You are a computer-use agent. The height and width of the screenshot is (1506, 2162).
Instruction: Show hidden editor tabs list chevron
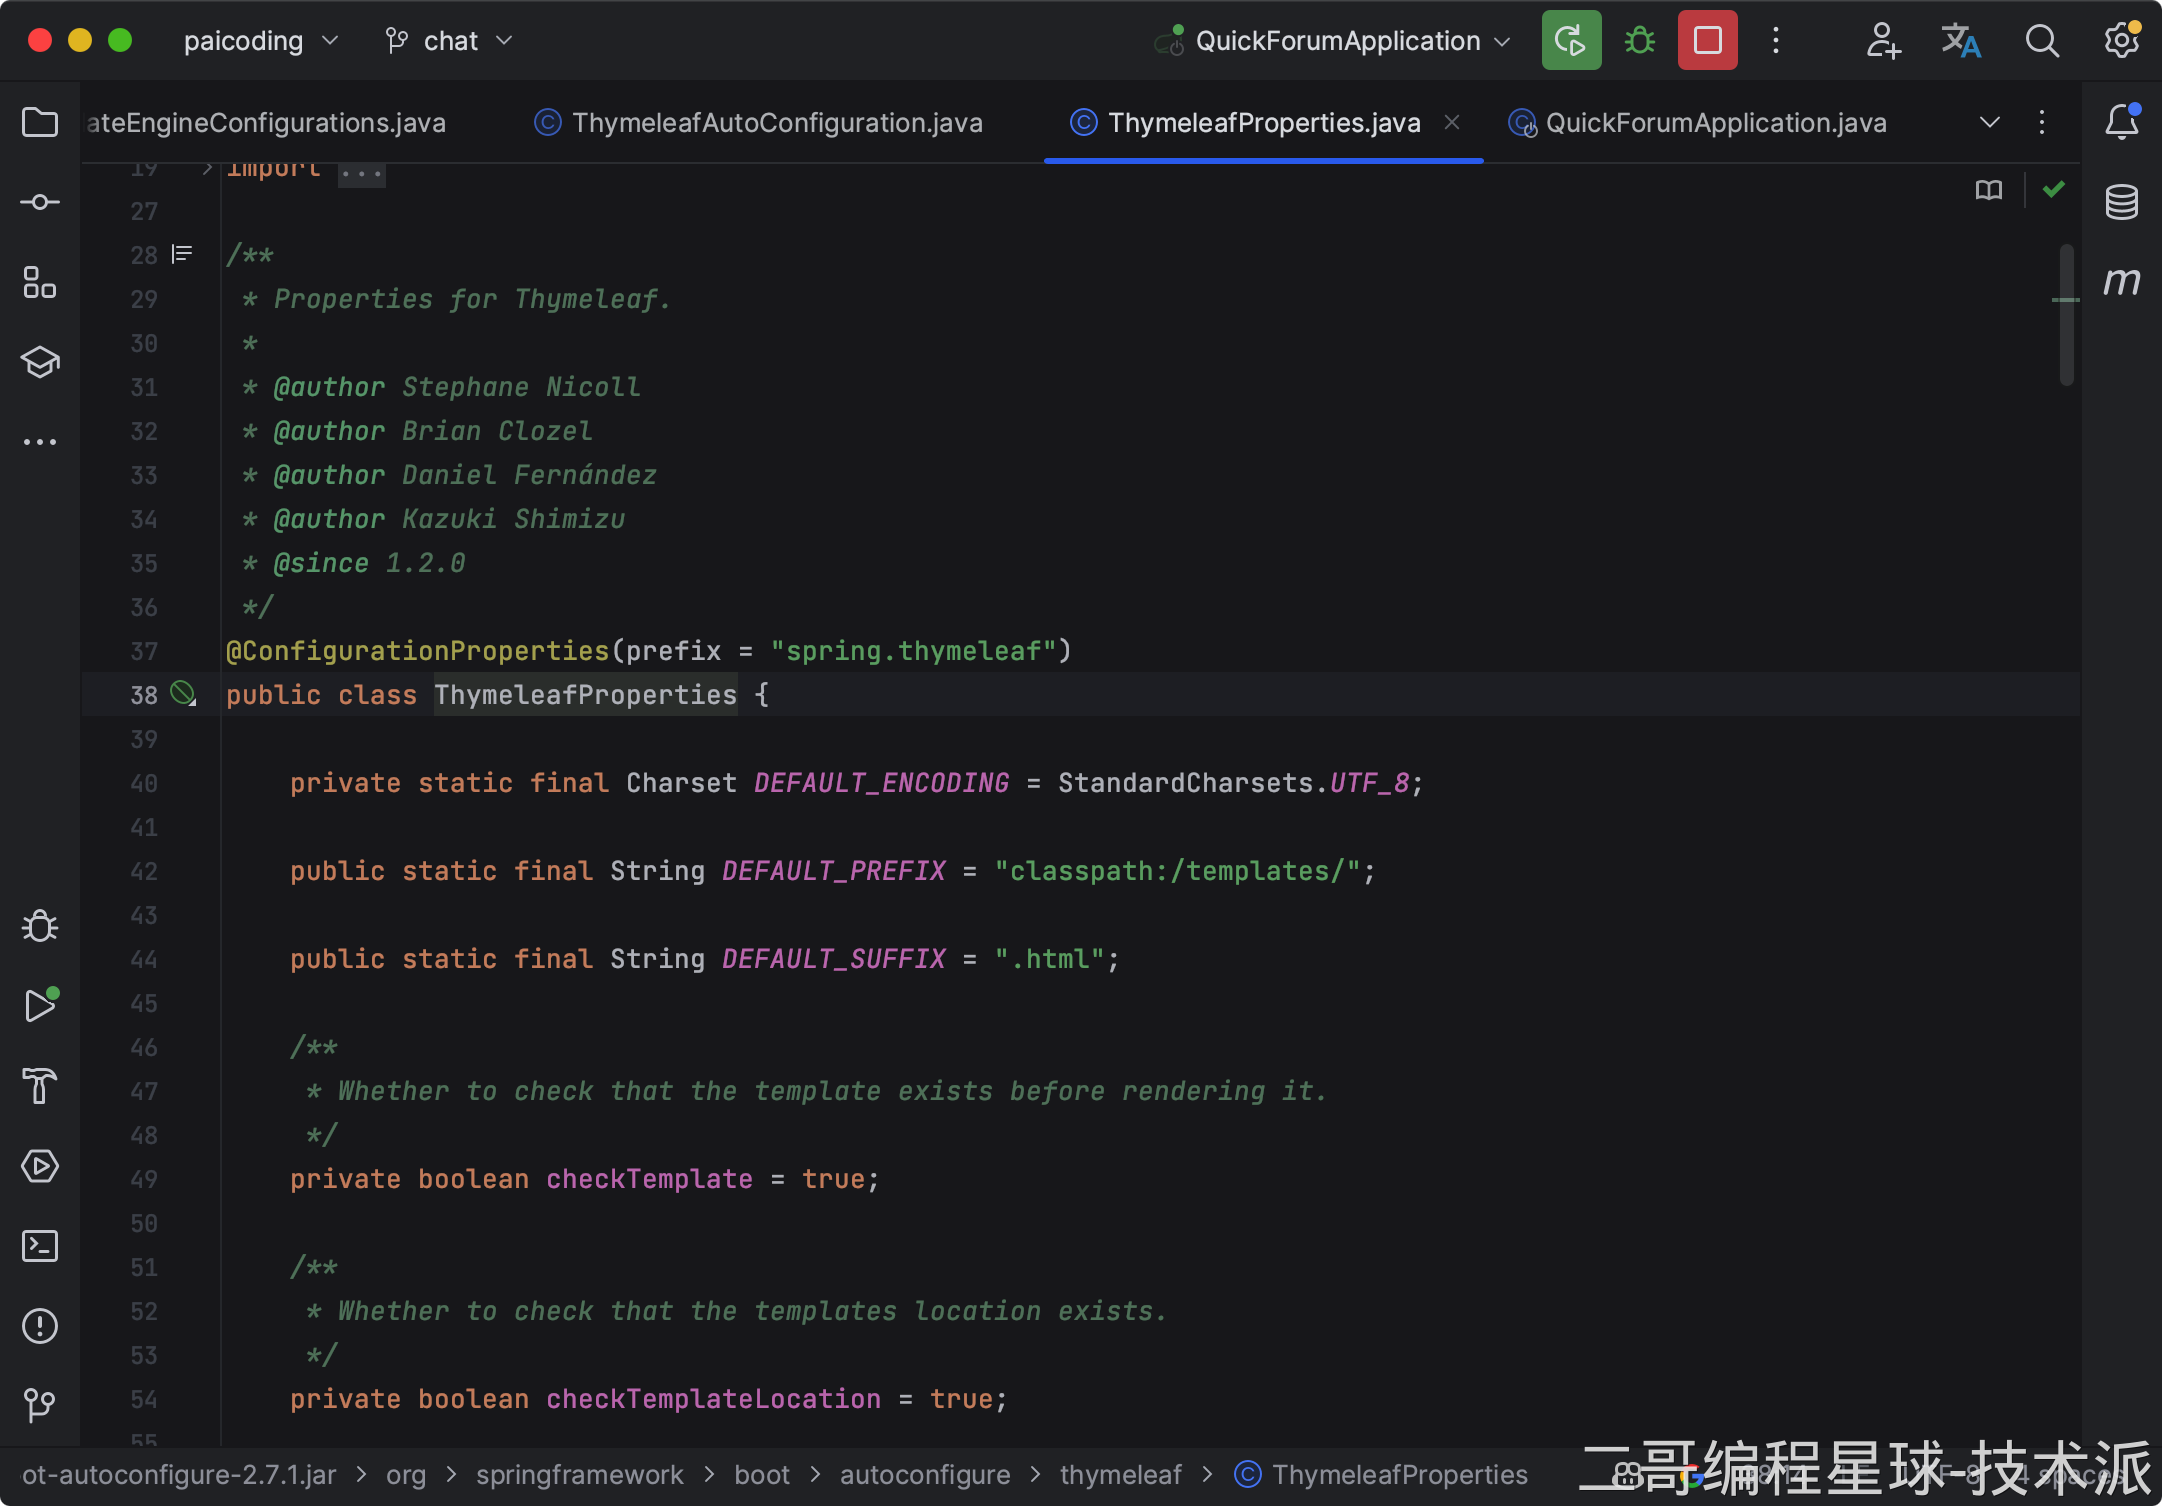point(1990,122)
